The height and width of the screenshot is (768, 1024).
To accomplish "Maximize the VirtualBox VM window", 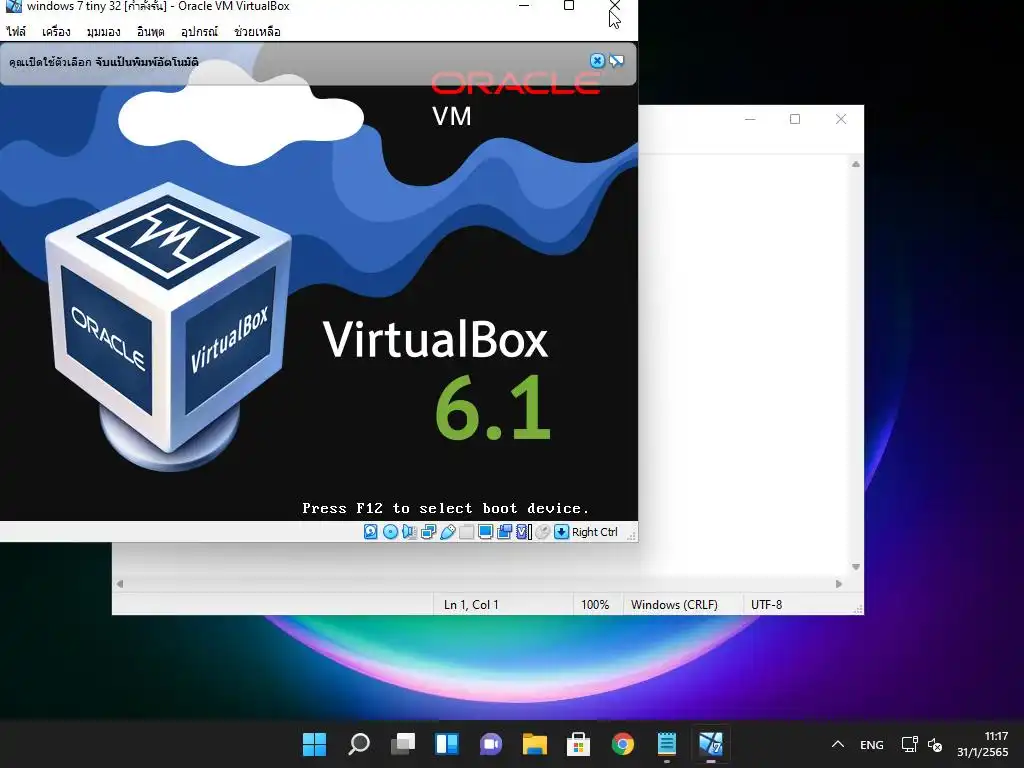I will [569, 6].
